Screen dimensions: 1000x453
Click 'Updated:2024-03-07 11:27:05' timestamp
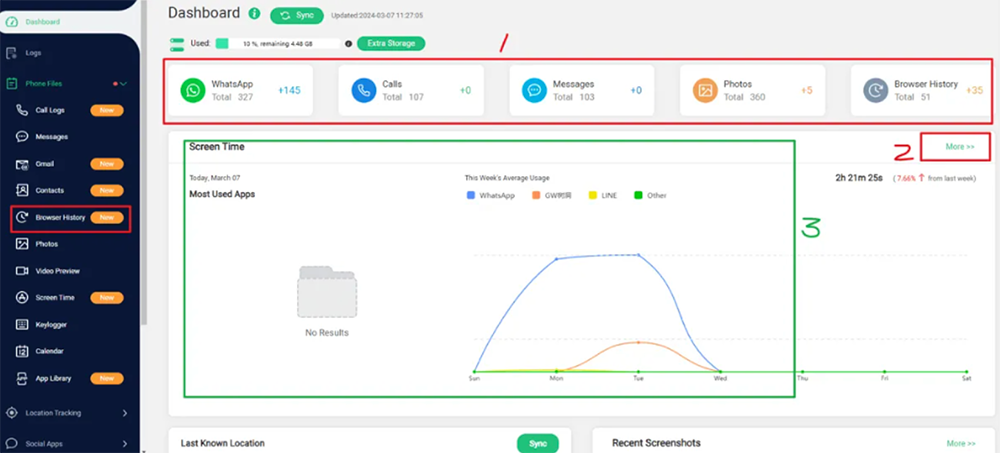(377, 15)
